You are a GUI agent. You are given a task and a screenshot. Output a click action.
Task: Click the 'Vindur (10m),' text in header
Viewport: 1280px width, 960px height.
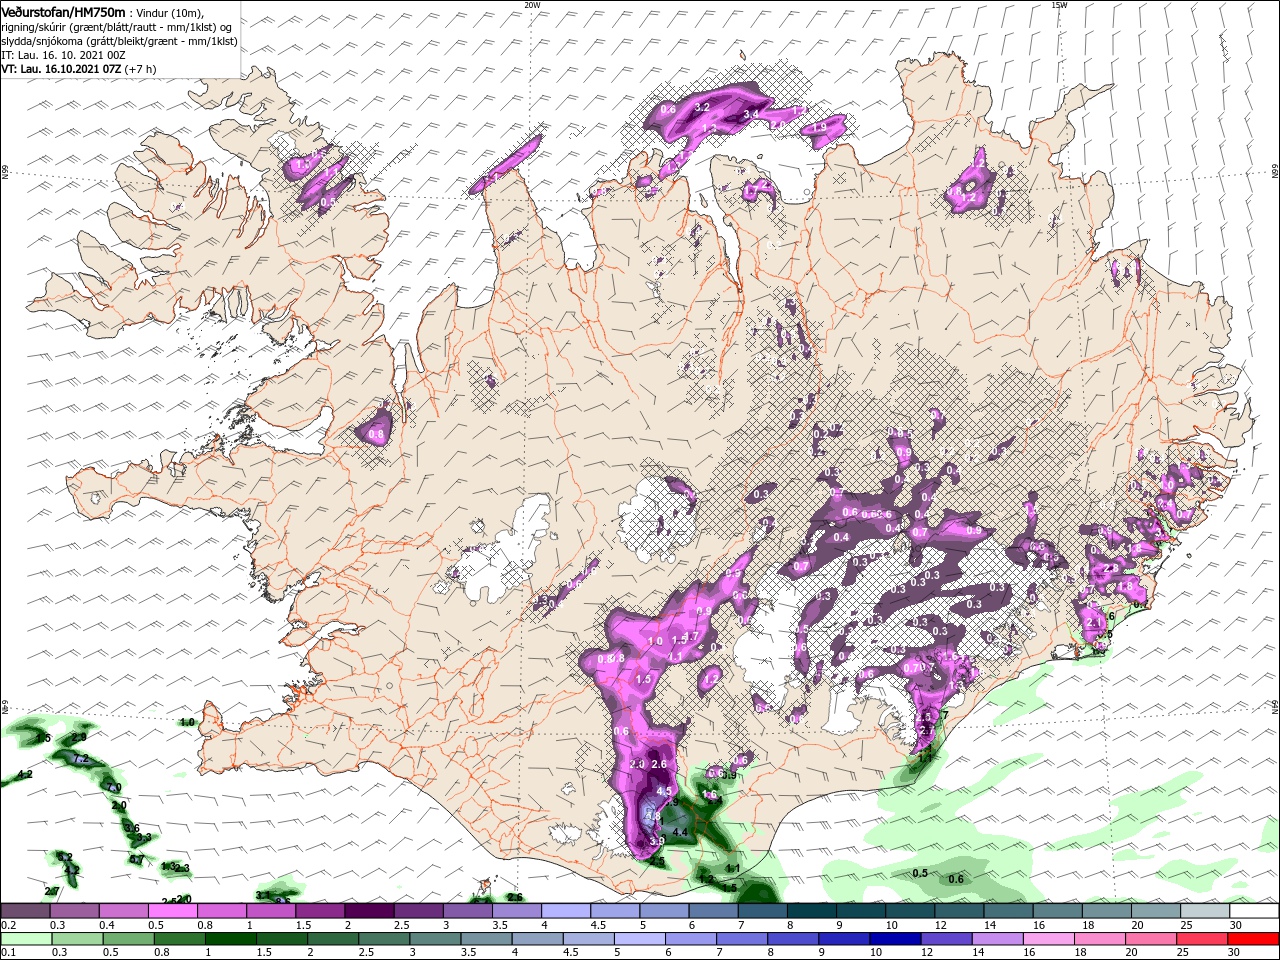[168, 12]
